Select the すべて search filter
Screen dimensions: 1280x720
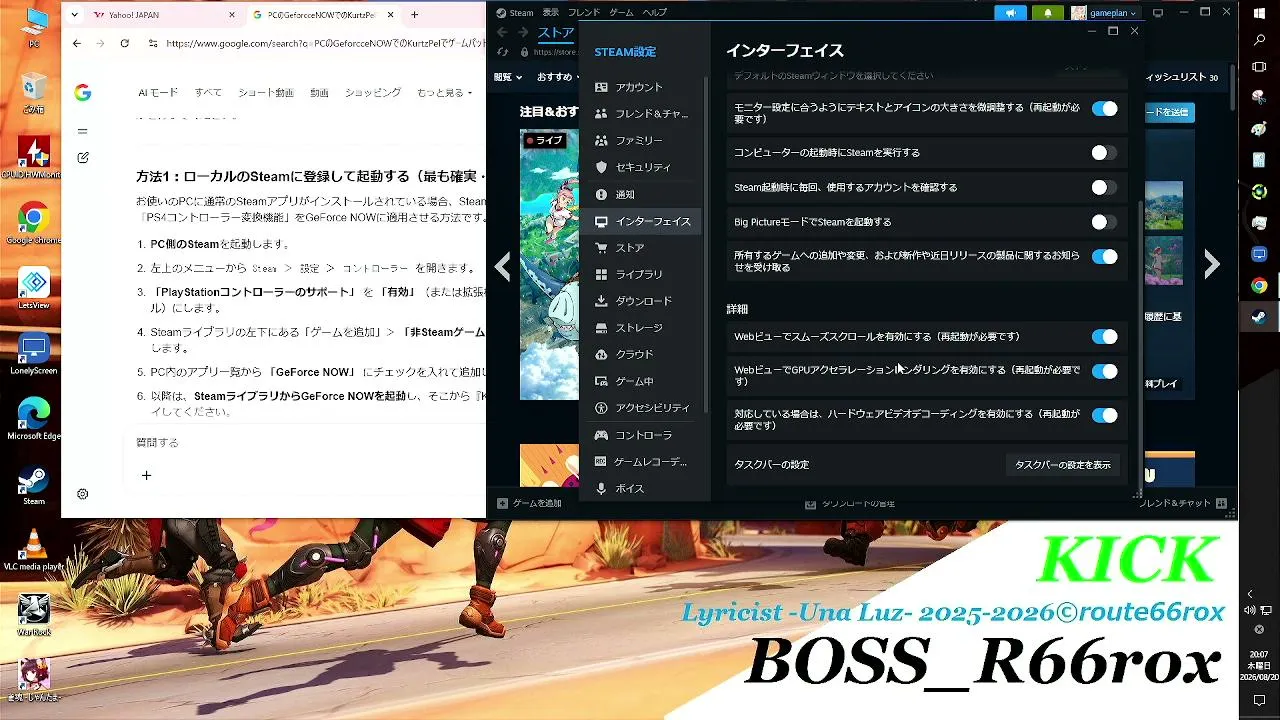[208, 93]
